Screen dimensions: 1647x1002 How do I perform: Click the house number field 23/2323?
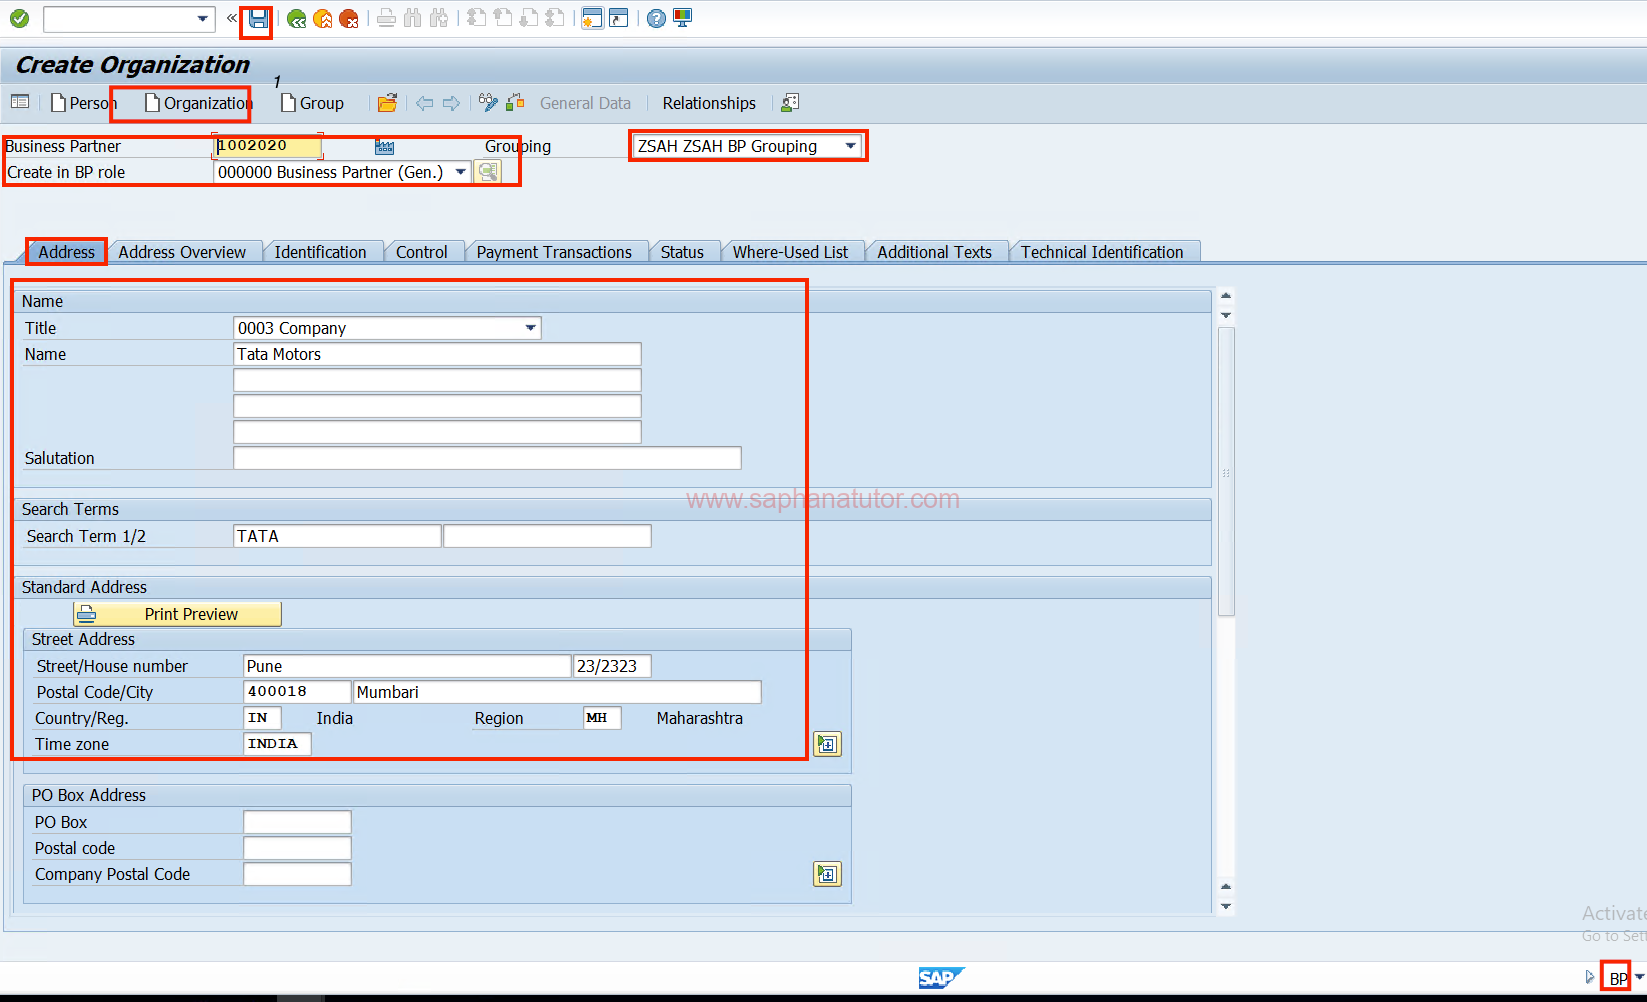(612, 666)
